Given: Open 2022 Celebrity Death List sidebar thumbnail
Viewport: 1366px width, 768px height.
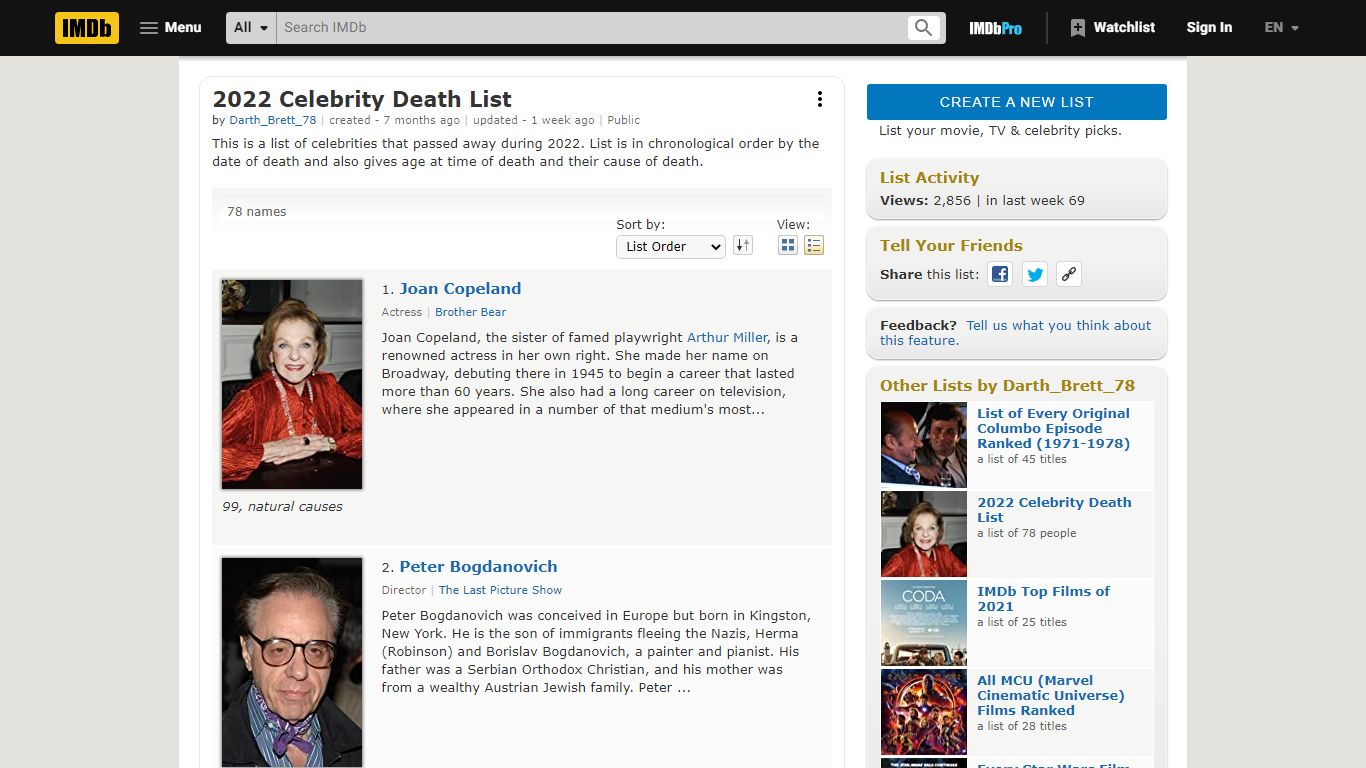Looking at the screenshot, I should (x=924, y=534).
